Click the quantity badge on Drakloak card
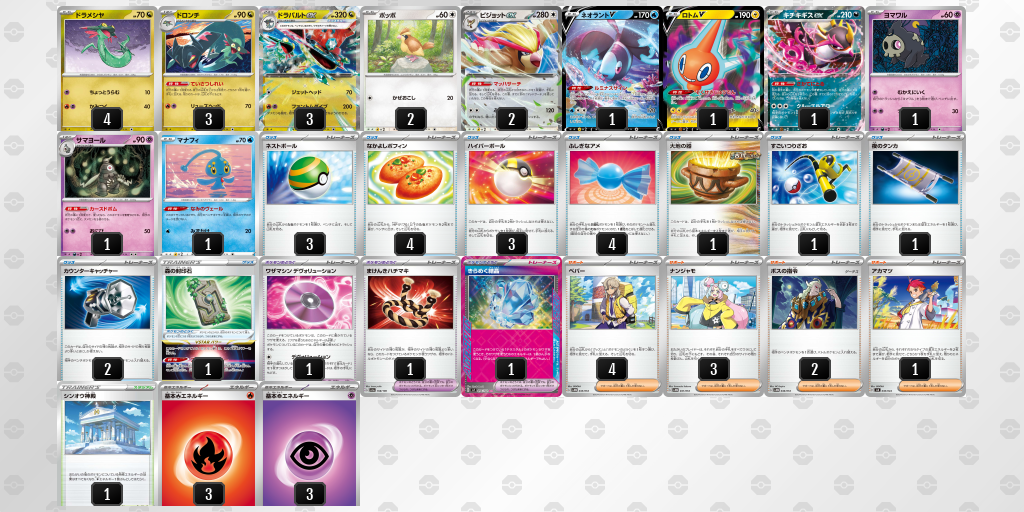1024x512 pixels. tap(208, 119)
